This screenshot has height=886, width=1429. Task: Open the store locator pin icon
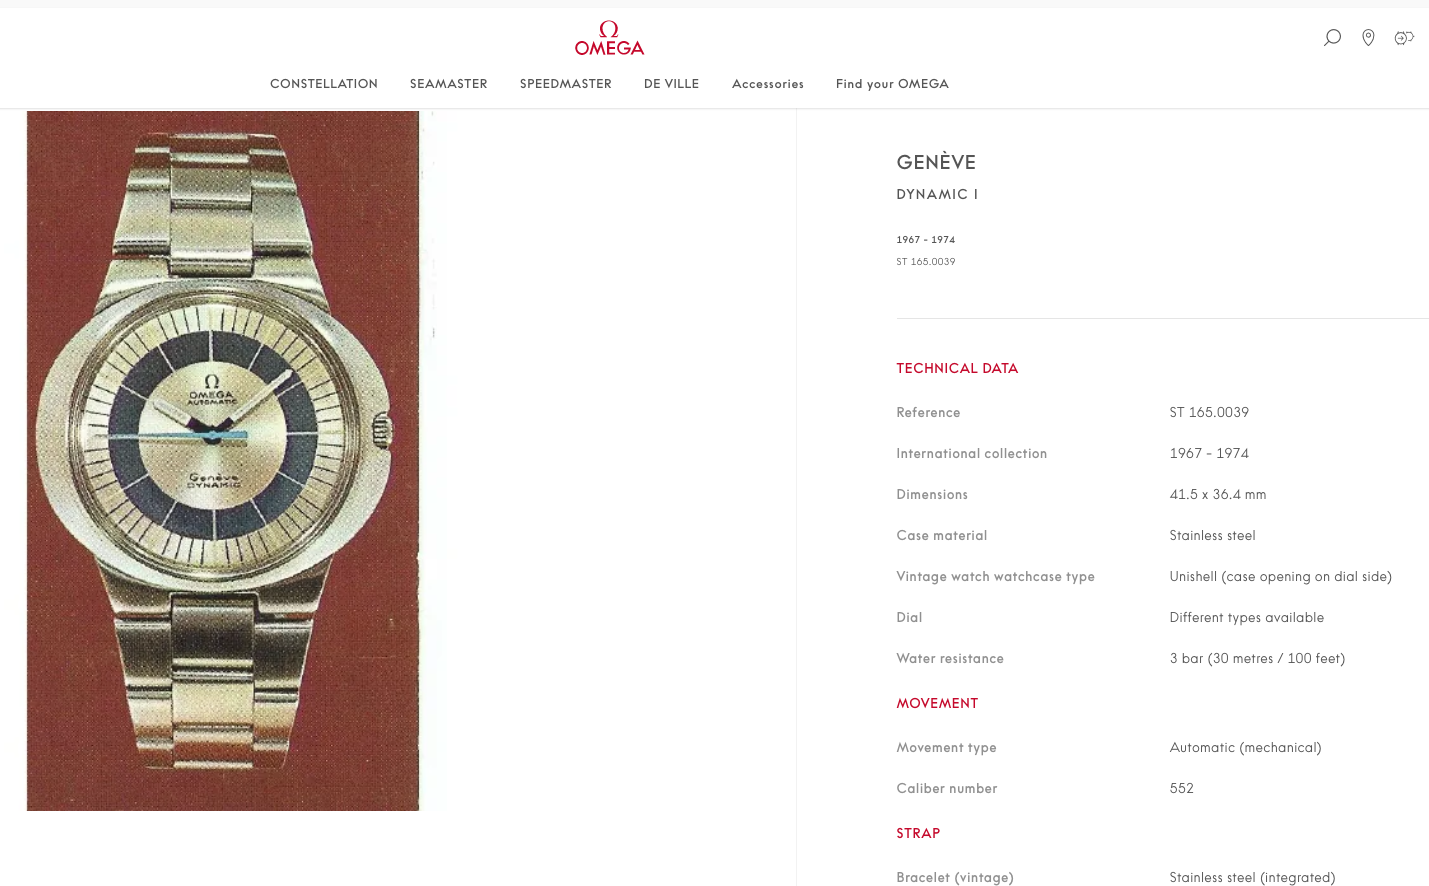[1368, 38]
